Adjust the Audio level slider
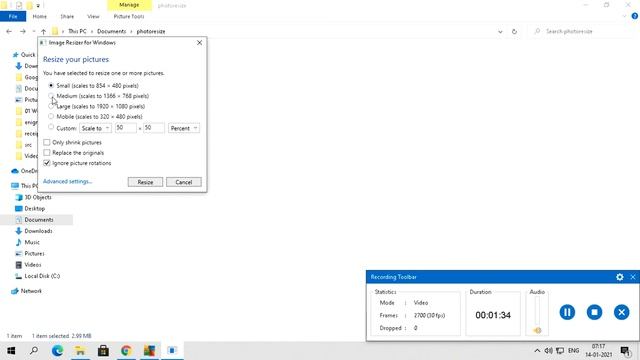The width and height of the screenshot is (640, 360). pos(537,330)
